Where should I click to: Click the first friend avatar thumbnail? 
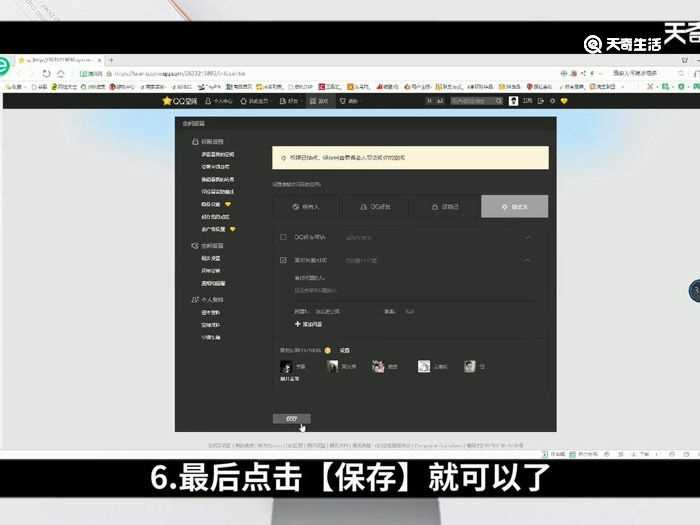[x=286, y=367]
